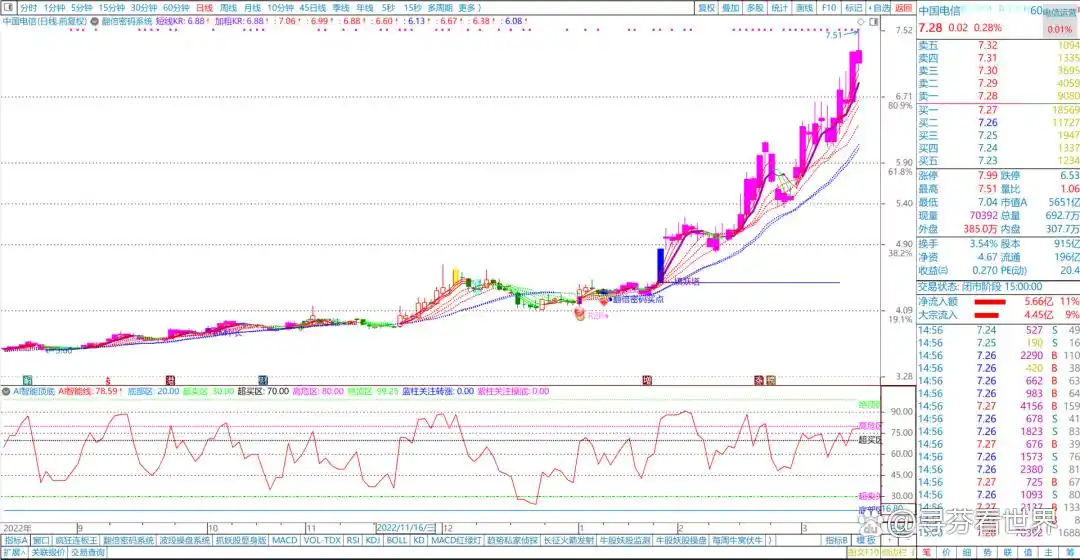The image size is (1080, 560).
Task: Select the MACD indicator tab
Action: [285, 540]
